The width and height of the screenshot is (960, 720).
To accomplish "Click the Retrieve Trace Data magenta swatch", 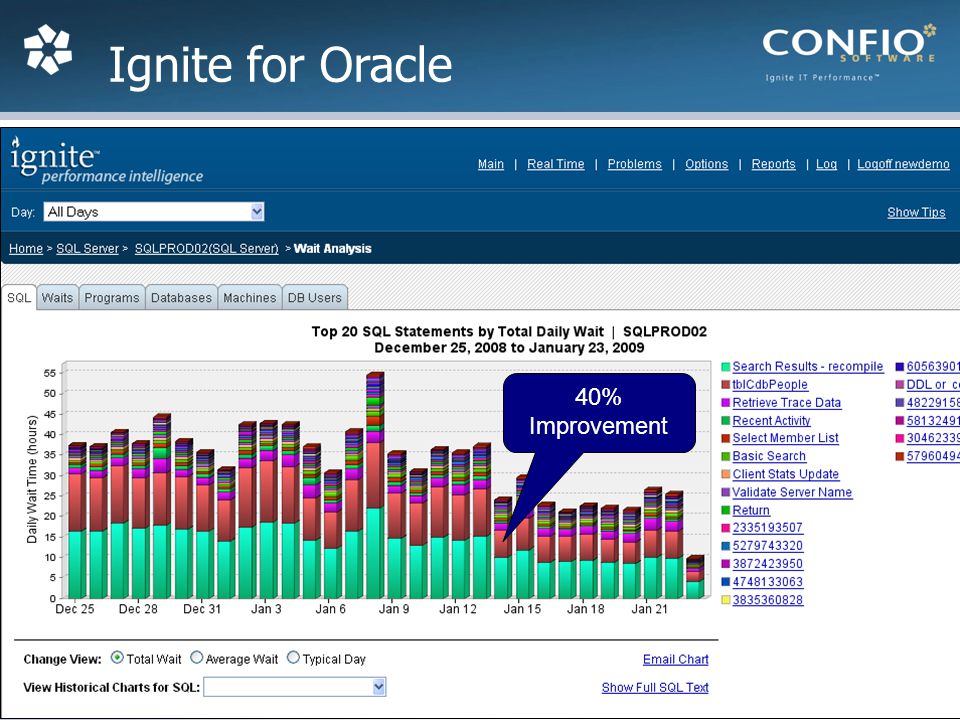I will (726, 403).
